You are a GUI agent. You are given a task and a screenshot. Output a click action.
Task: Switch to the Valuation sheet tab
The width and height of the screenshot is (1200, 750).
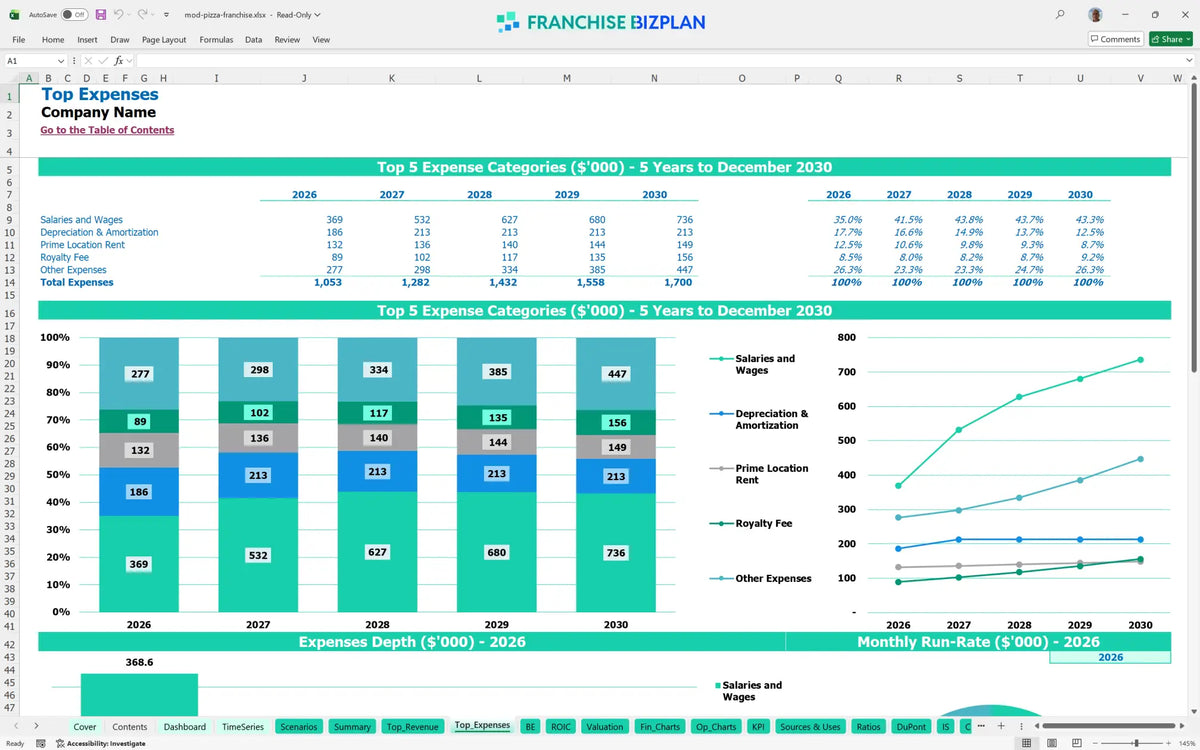[605, 727]
